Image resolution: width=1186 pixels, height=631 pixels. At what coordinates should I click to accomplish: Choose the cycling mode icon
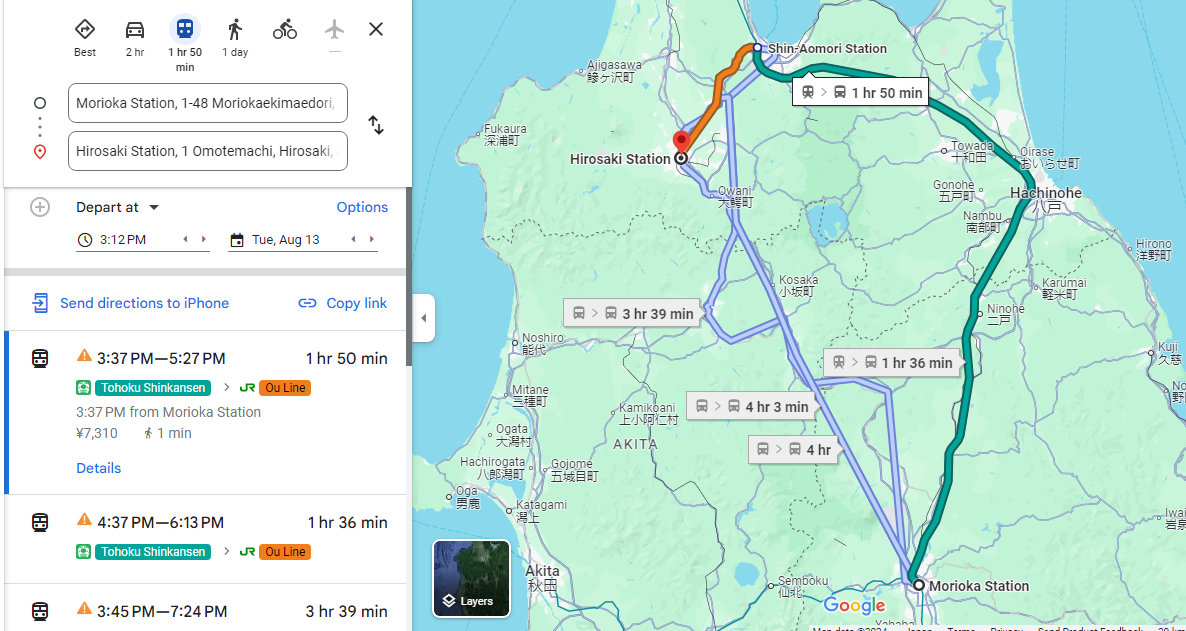click(284, 30)
